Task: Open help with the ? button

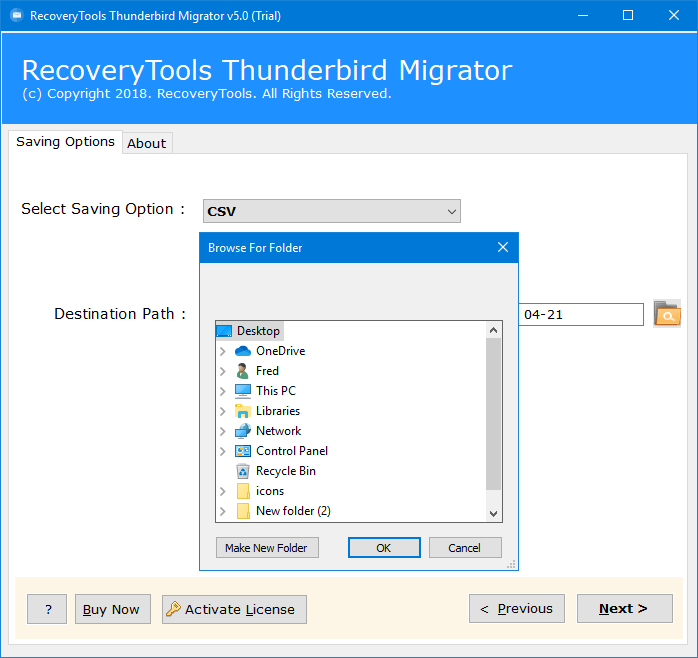Action: pyautogui.click(x=47, y=609)
